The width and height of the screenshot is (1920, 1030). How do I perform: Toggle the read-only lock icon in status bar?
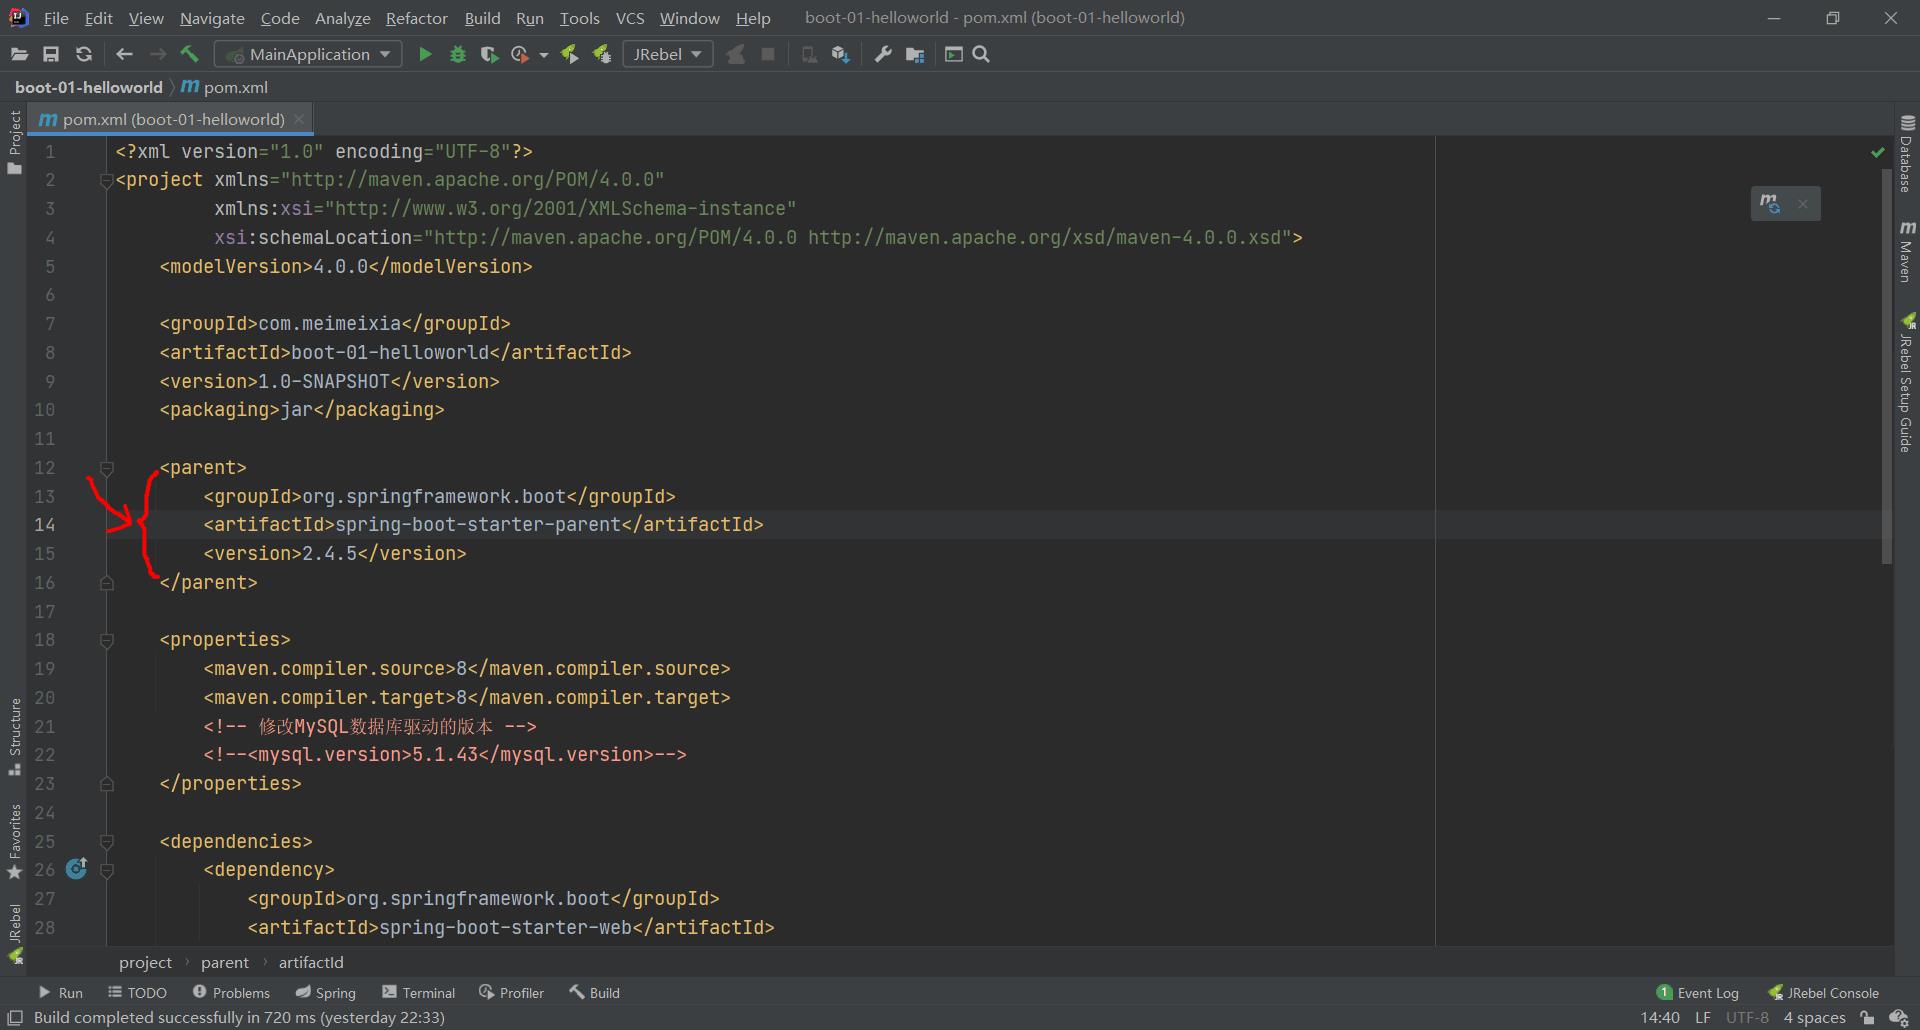(1867, 1018)
